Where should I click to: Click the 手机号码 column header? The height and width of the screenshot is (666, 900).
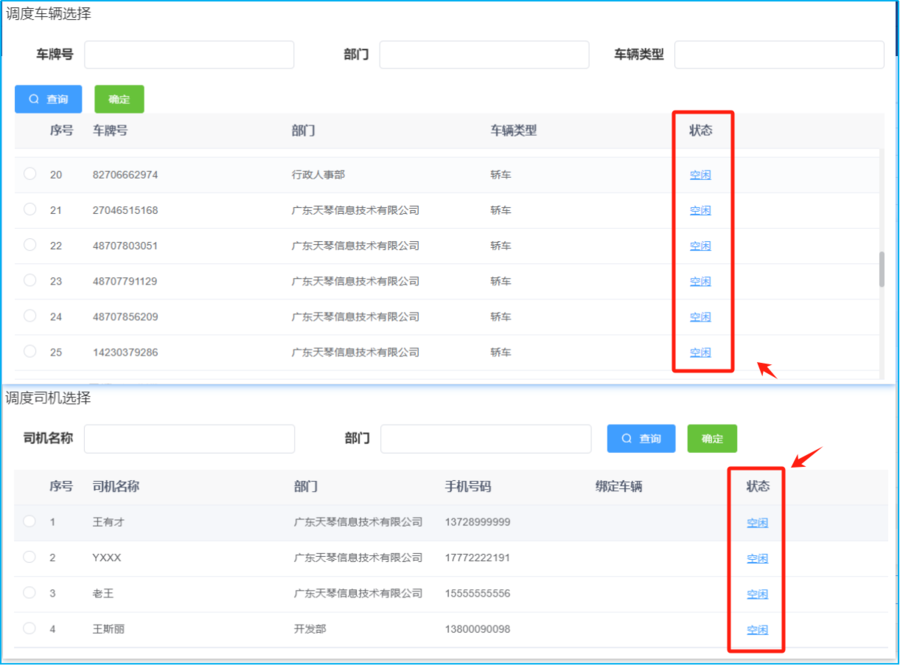point(468,486)
